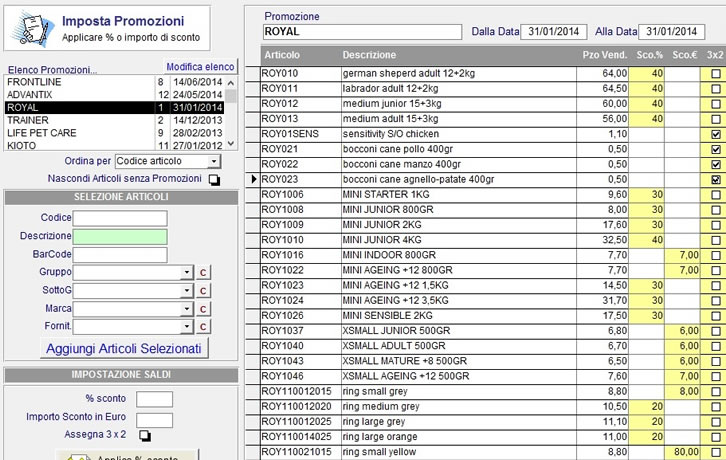Click description medium junior 15+3kg
Screen dimensions: 726x460
coord(392,104)
